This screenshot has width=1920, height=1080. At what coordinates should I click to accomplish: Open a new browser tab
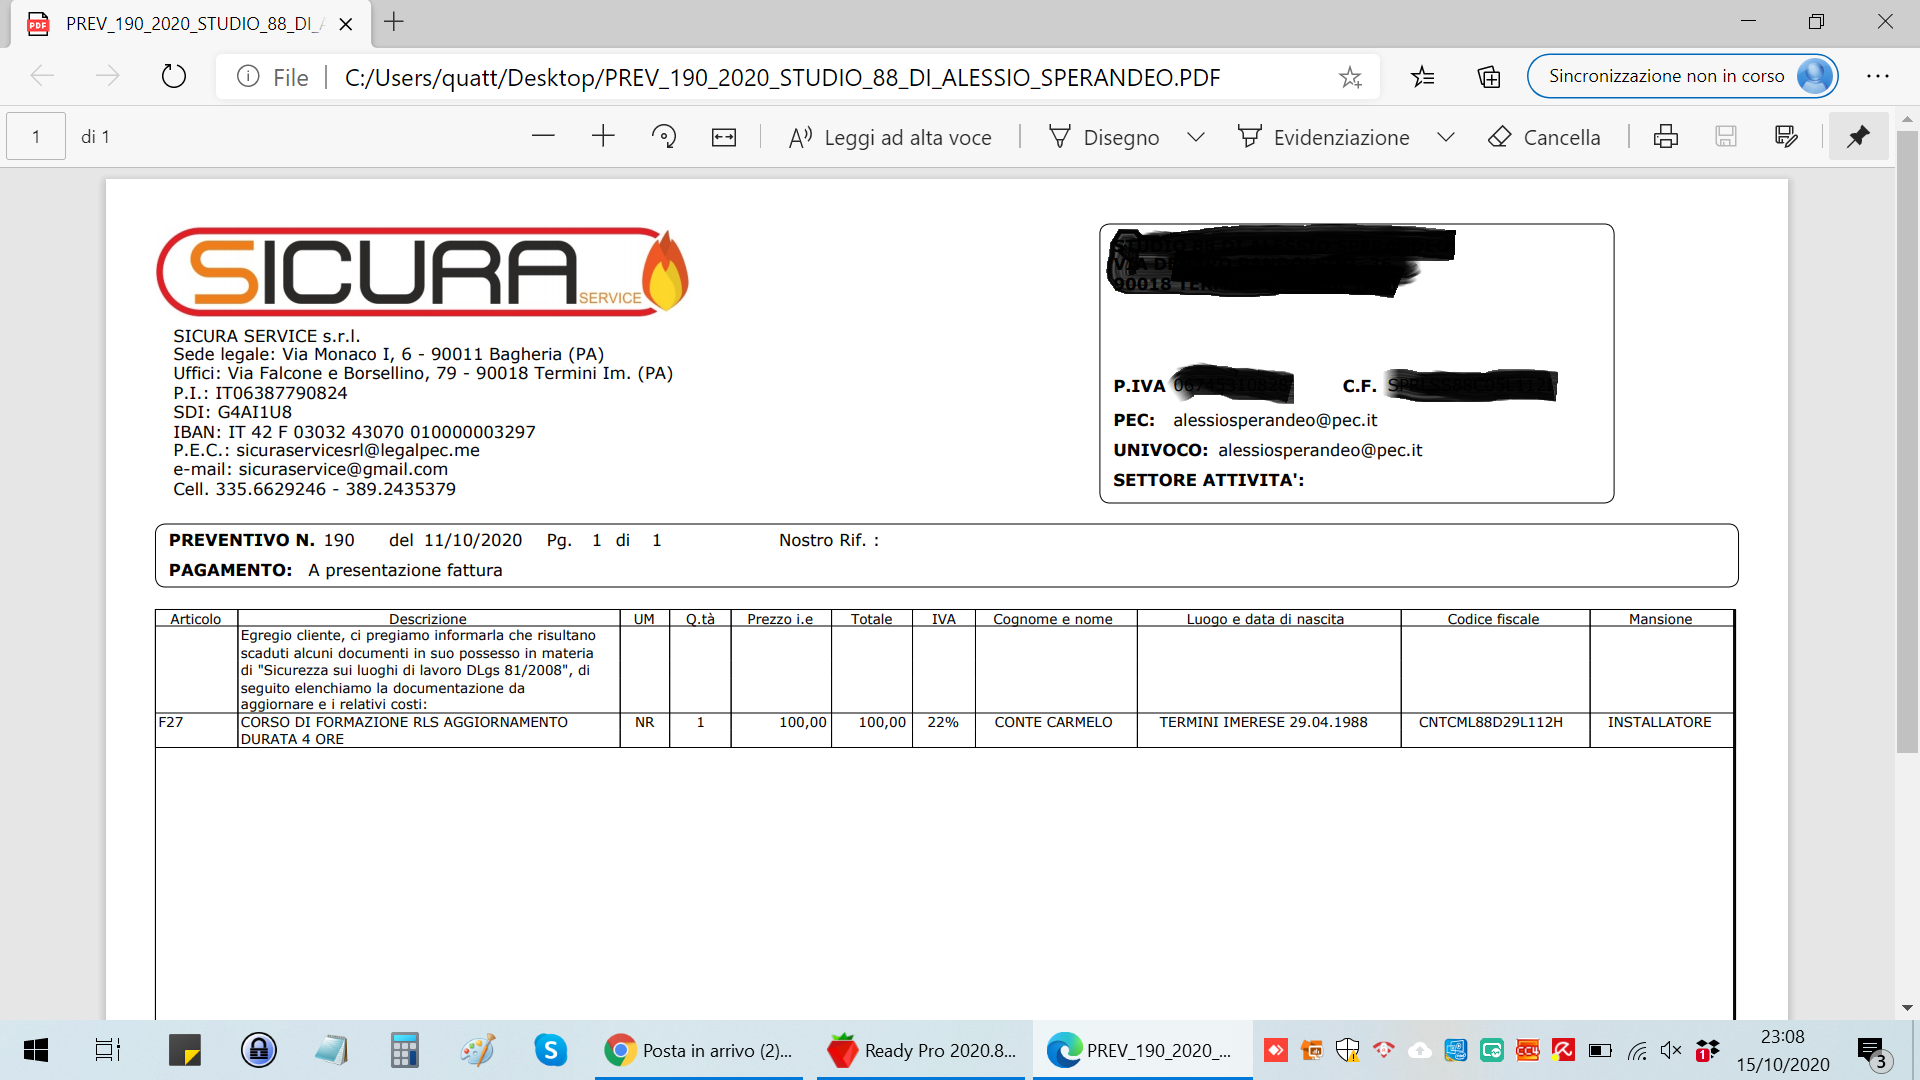pyautogui.click(x=394, y=22)
